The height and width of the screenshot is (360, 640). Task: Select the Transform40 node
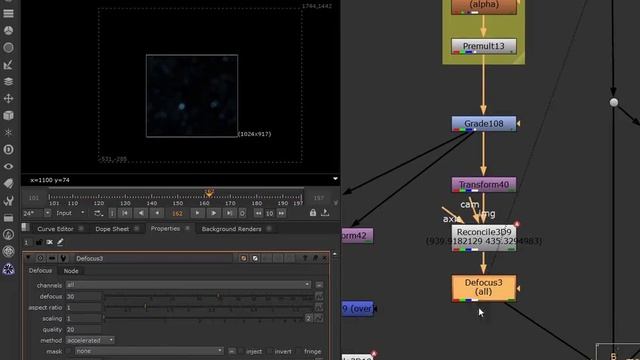point(484,185)
